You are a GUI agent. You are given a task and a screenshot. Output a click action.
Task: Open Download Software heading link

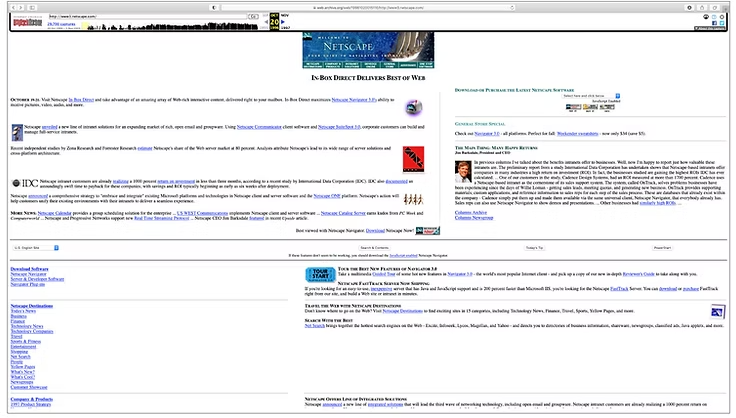click(x=30, y=269)
